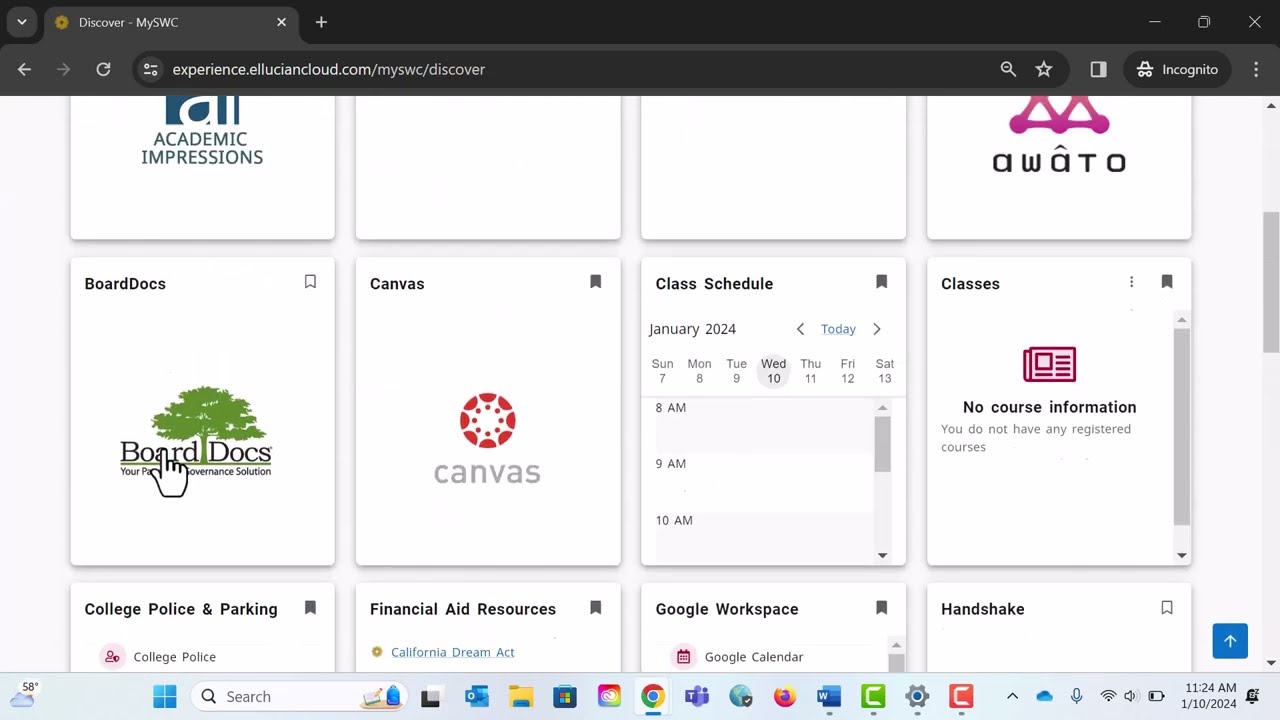Open Chrome three-dot menu
This screenshot has width=1280, height=720.
pyautogui.click(x=1256, y=69)
